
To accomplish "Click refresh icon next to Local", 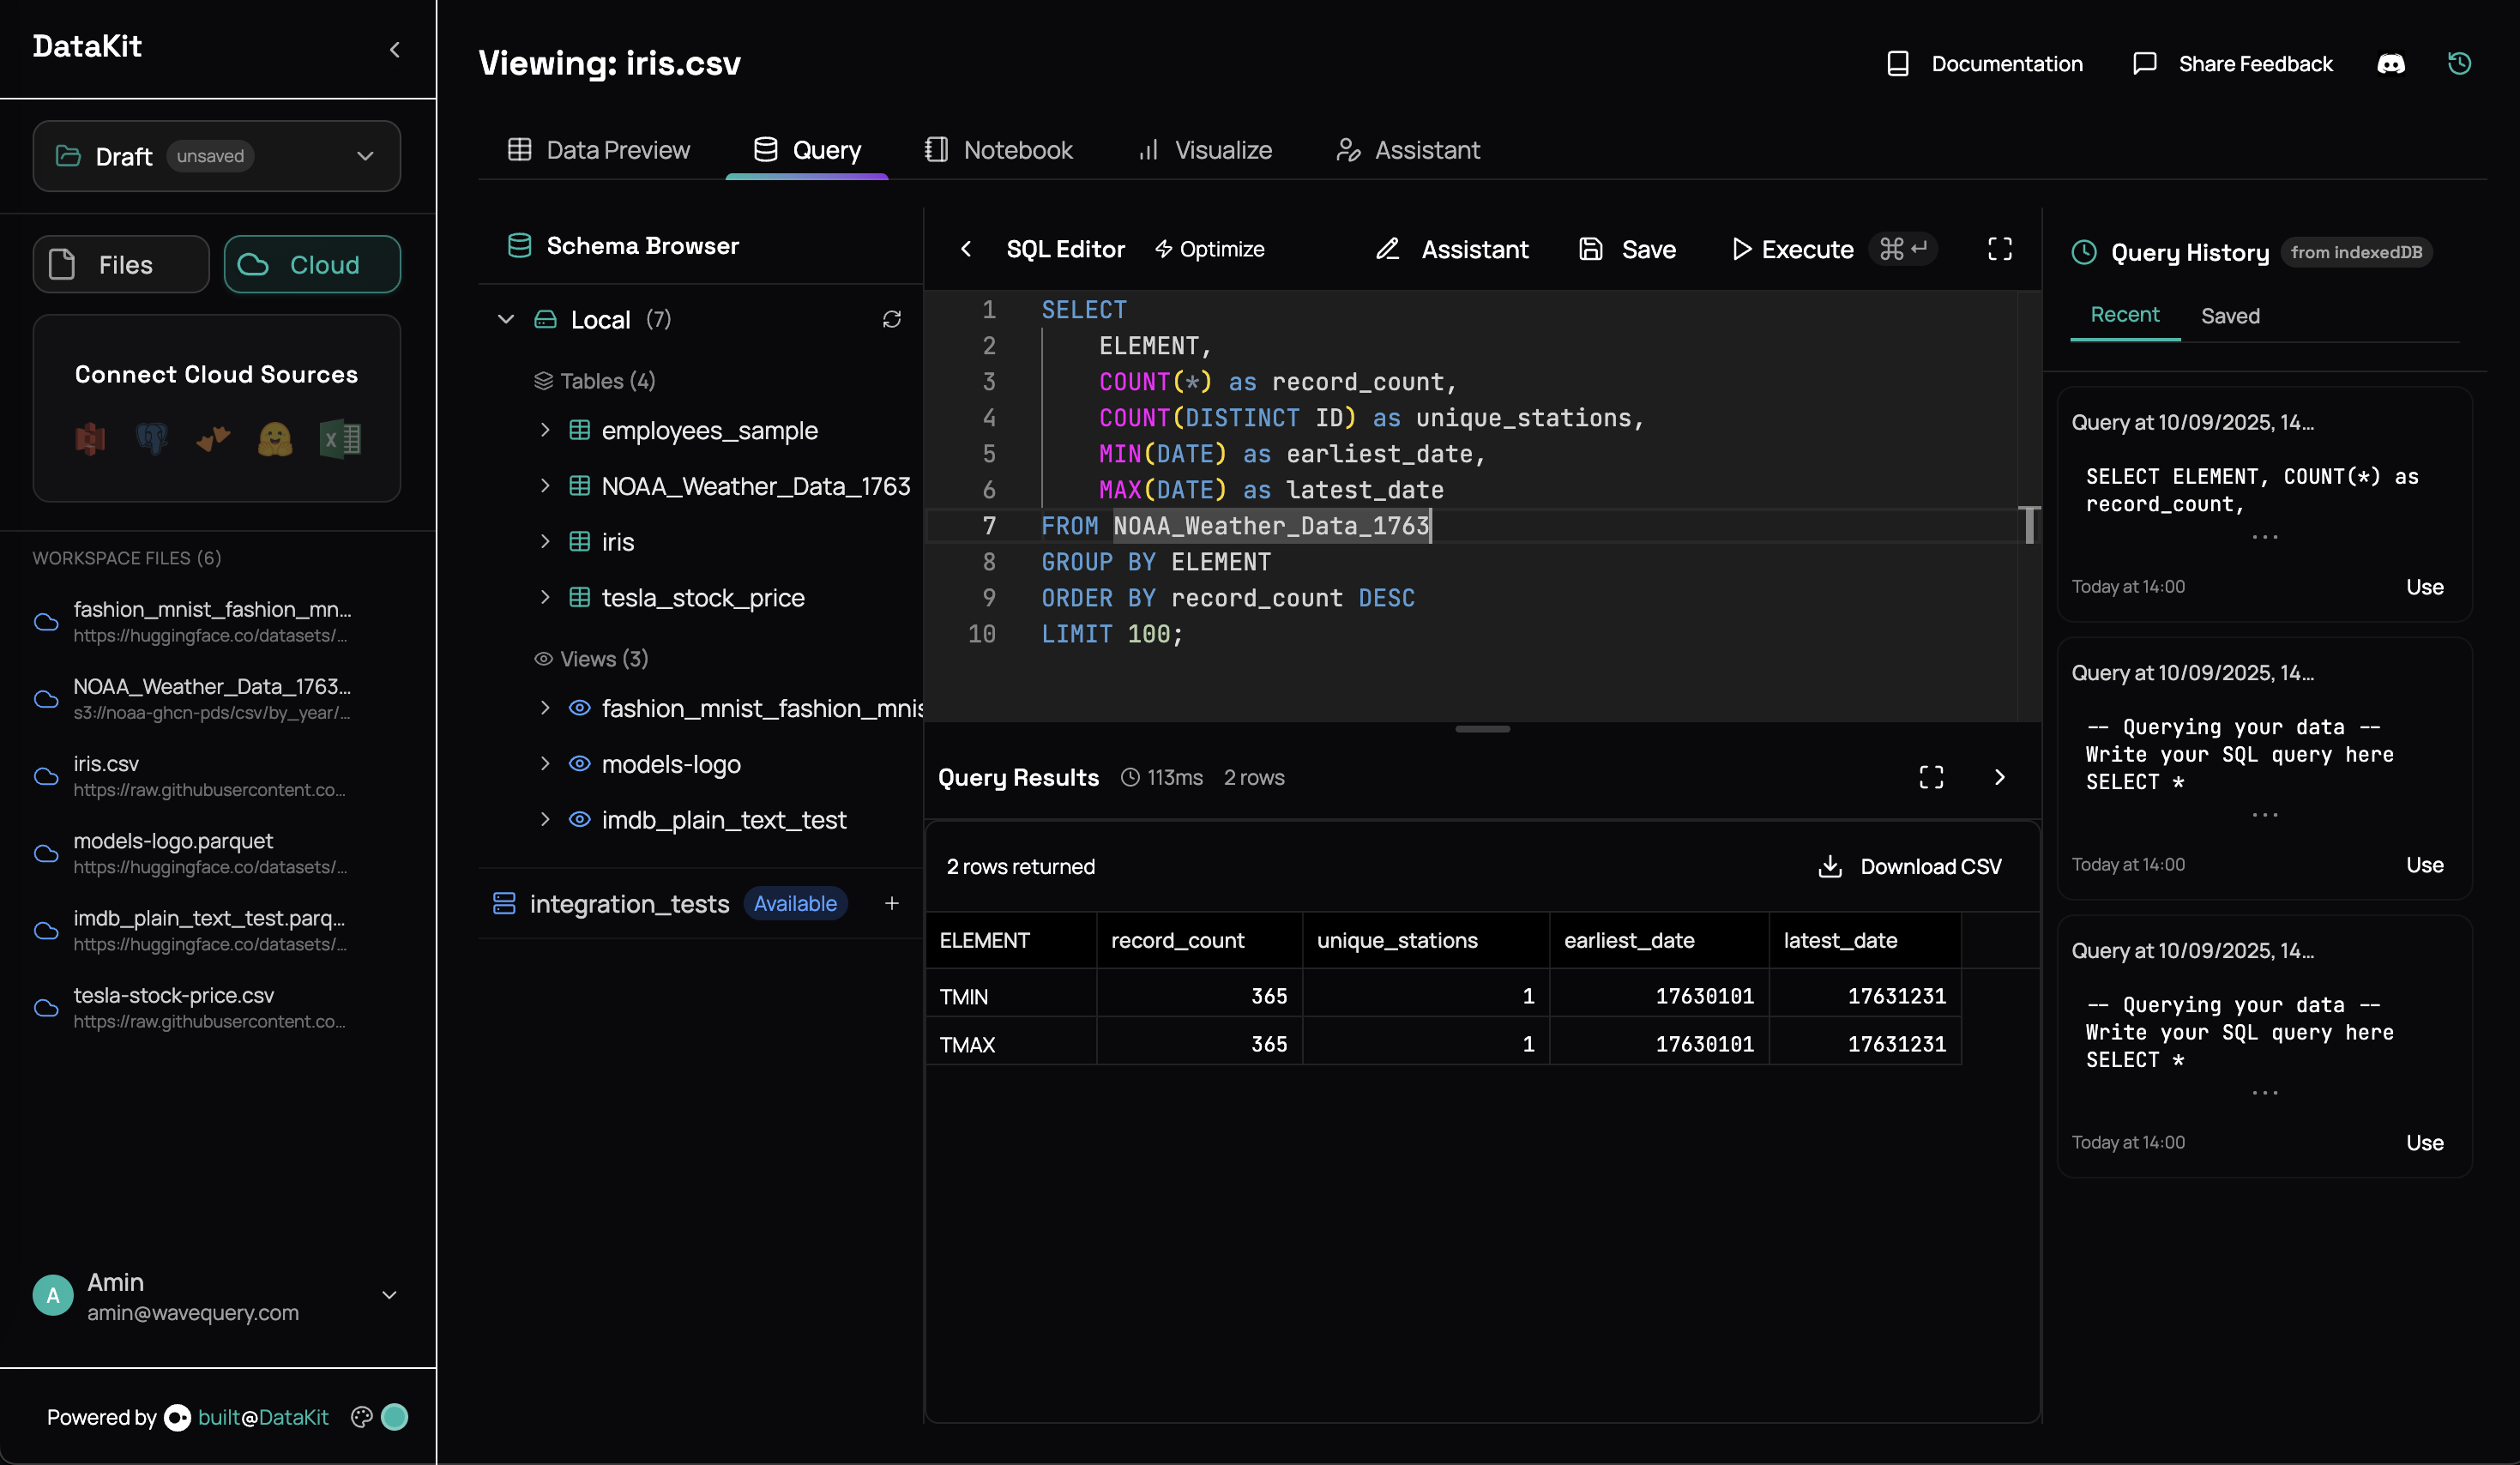I will pos(891,319).
